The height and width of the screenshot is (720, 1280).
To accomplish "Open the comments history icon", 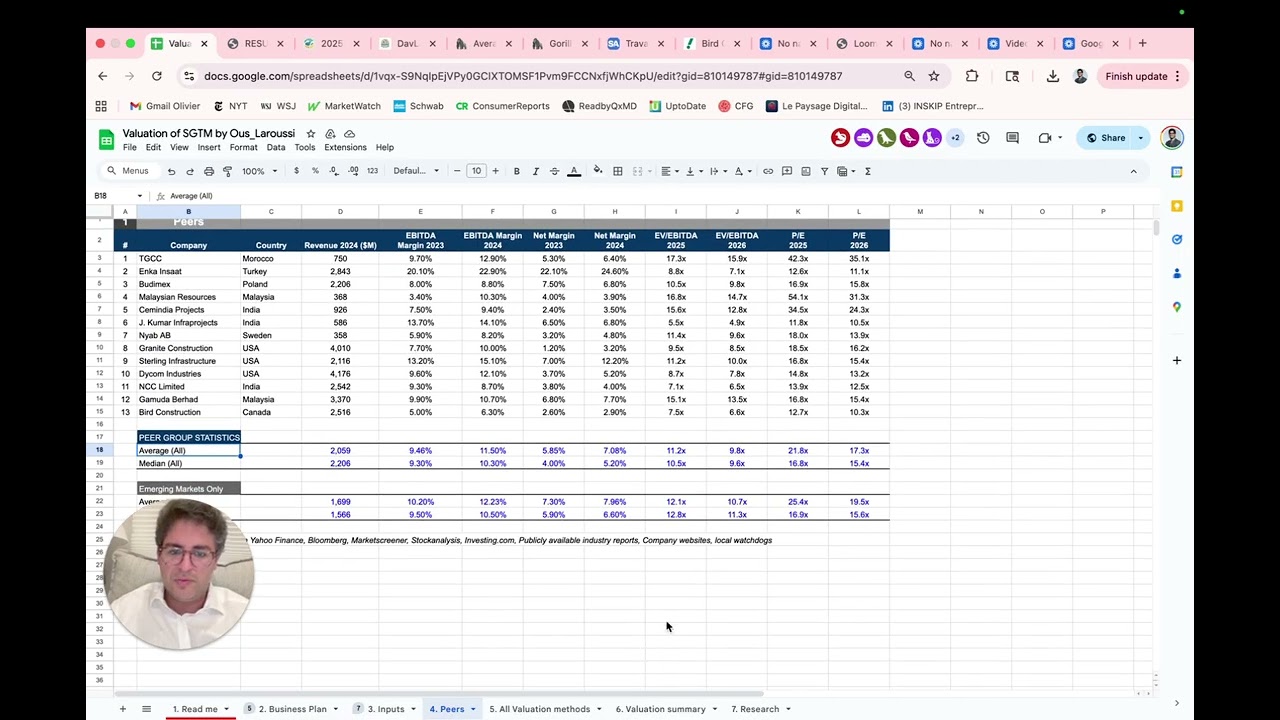I will (x=1012, y=138).
